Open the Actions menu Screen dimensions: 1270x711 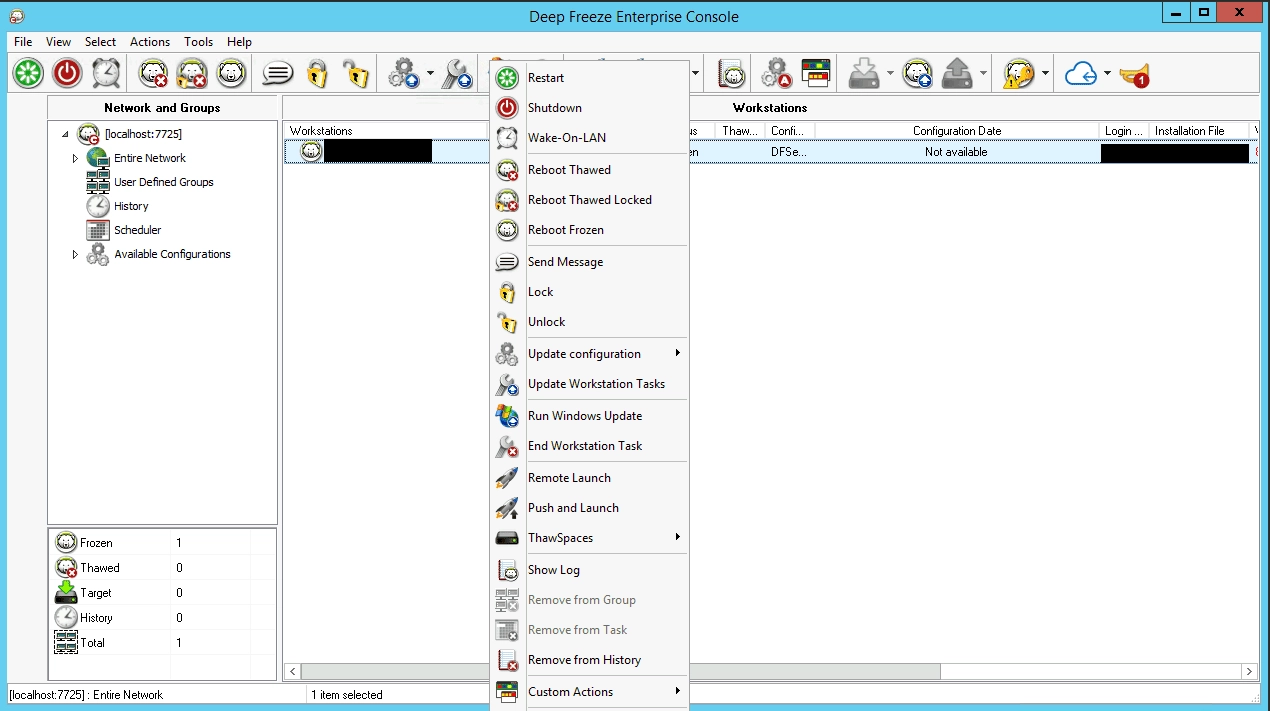coord(150,42)
